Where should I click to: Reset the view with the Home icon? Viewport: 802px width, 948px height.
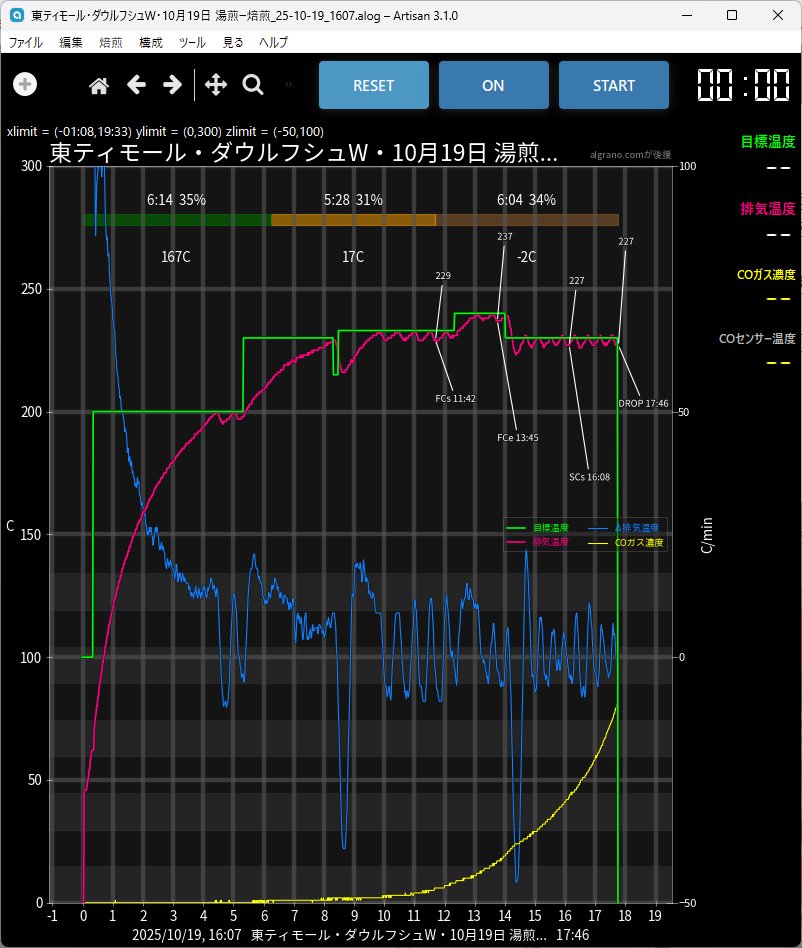(x=99, y=85)
